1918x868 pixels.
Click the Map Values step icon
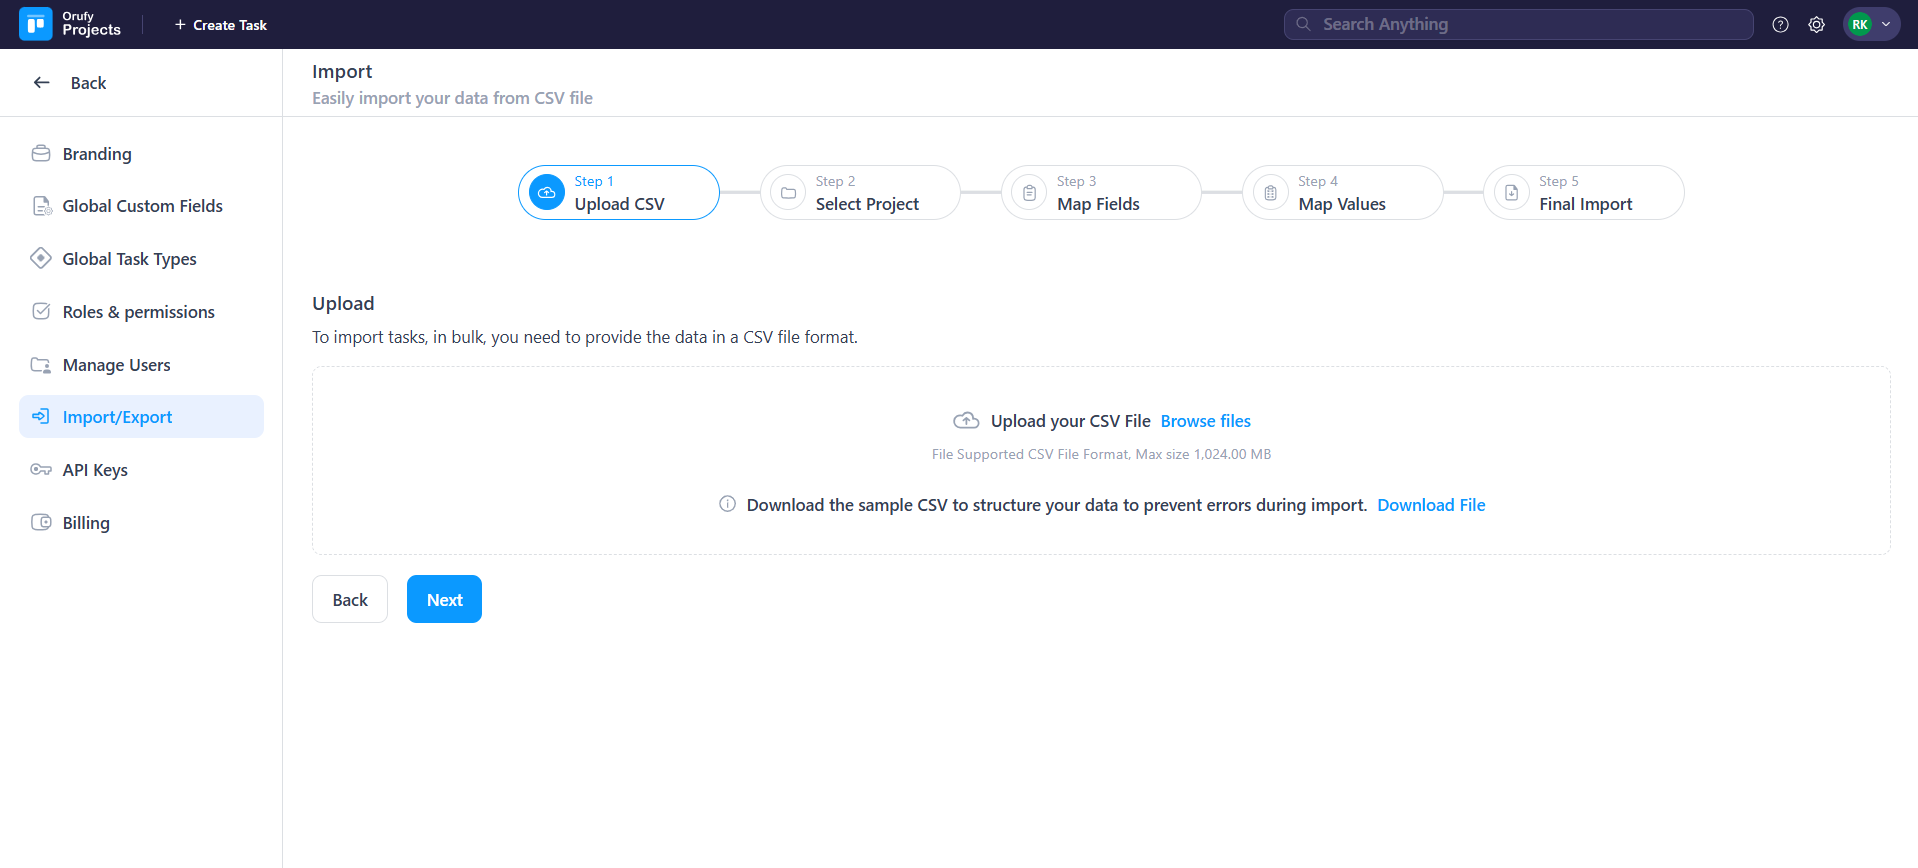tap(1270, 193)
